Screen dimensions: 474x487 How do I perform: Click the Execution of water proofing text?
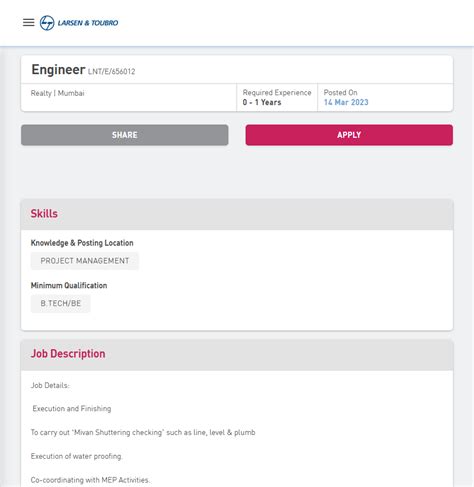pos(76,456)
